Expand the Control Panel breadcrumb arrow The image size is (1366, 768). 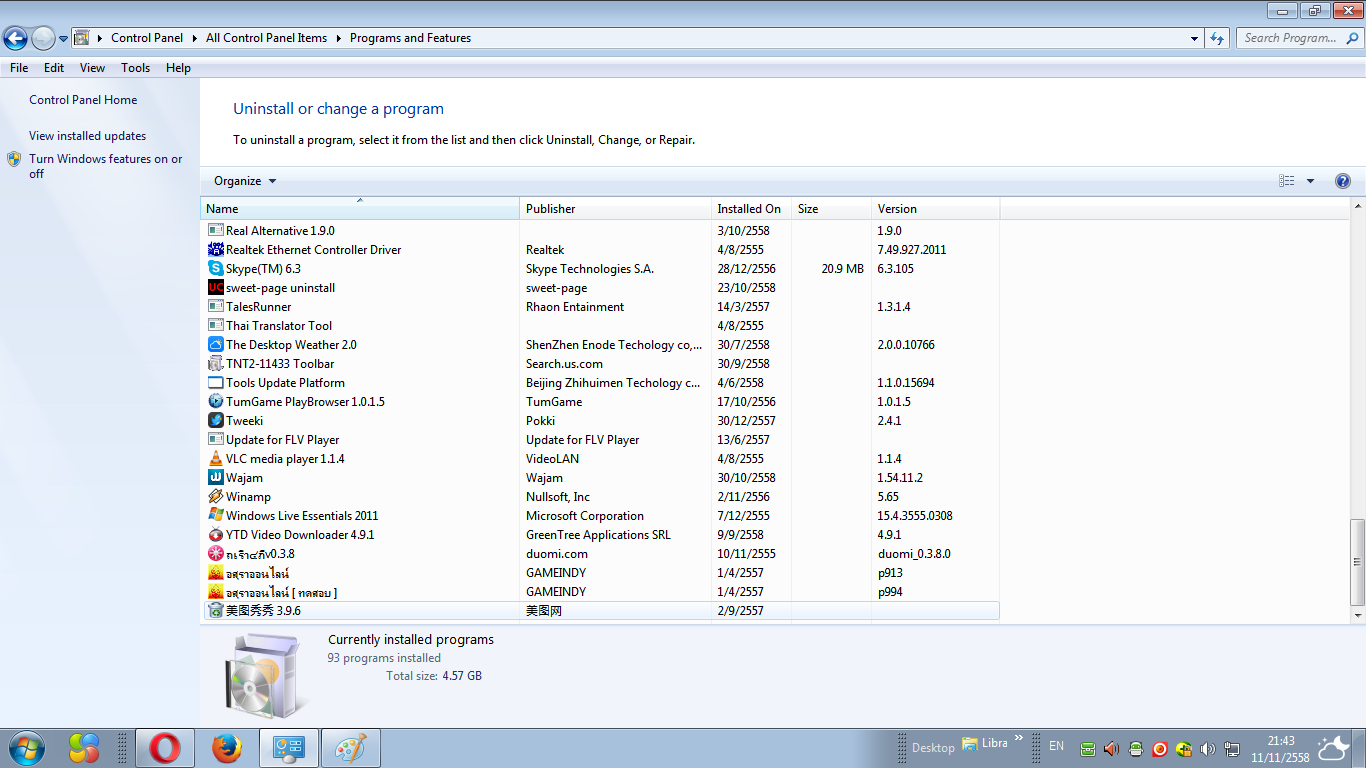click(x=194, y=38)
